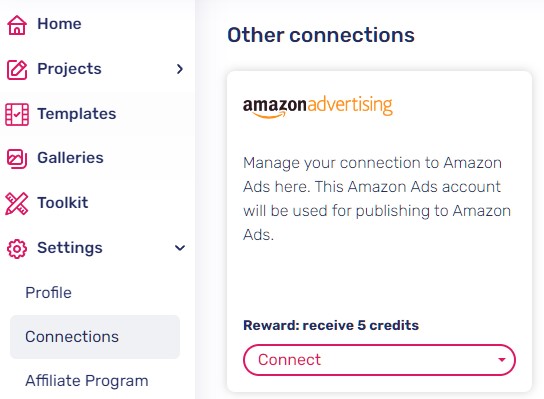Collapse the Settings section chevron

(179, 248)
